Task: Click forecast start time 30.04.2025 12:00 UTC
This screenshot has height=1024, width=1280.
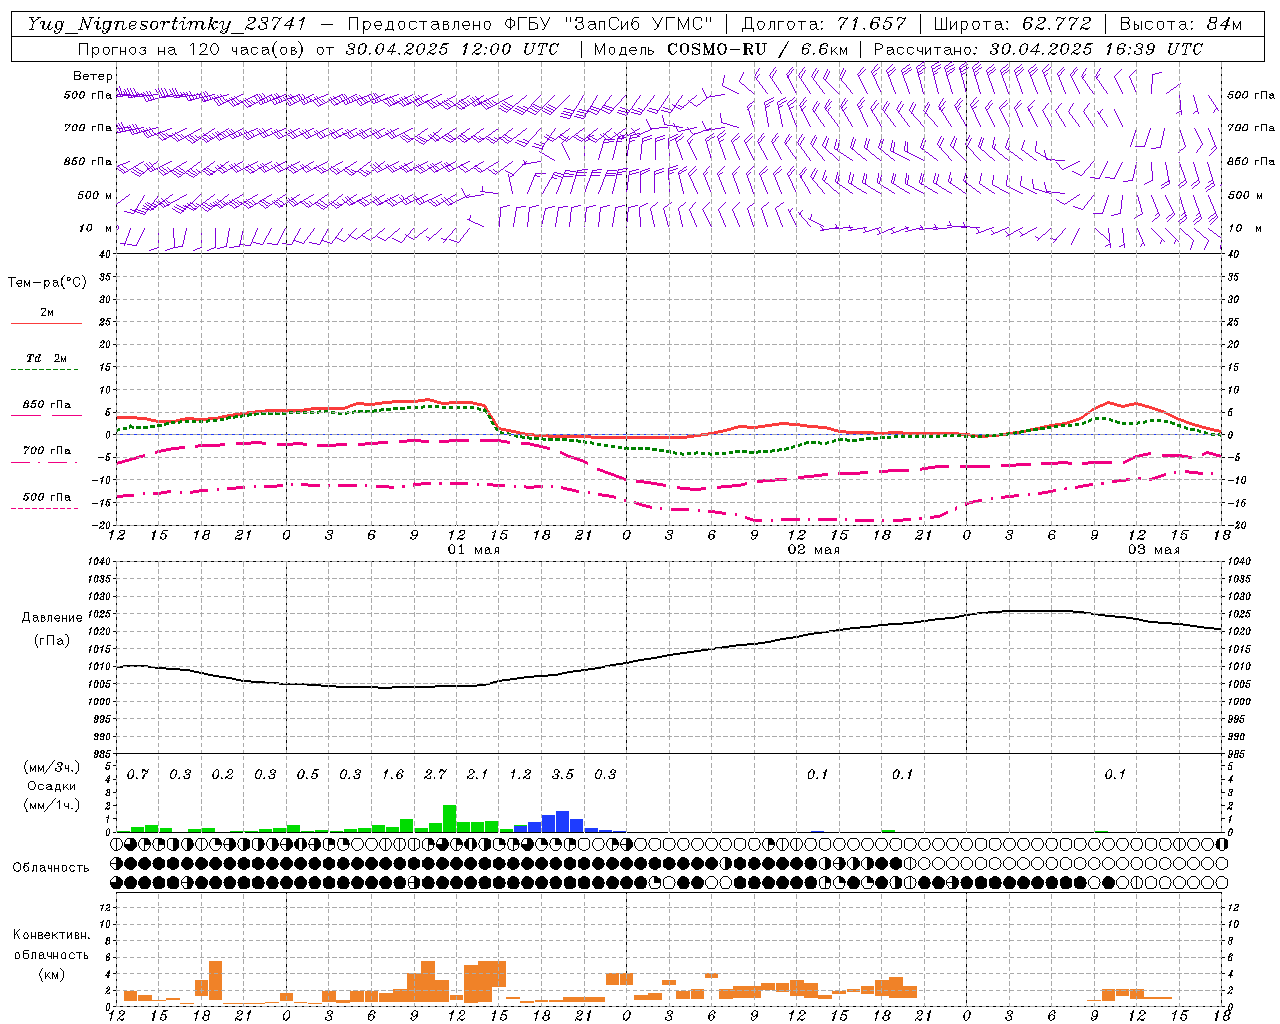Action: tap(452, 49)
